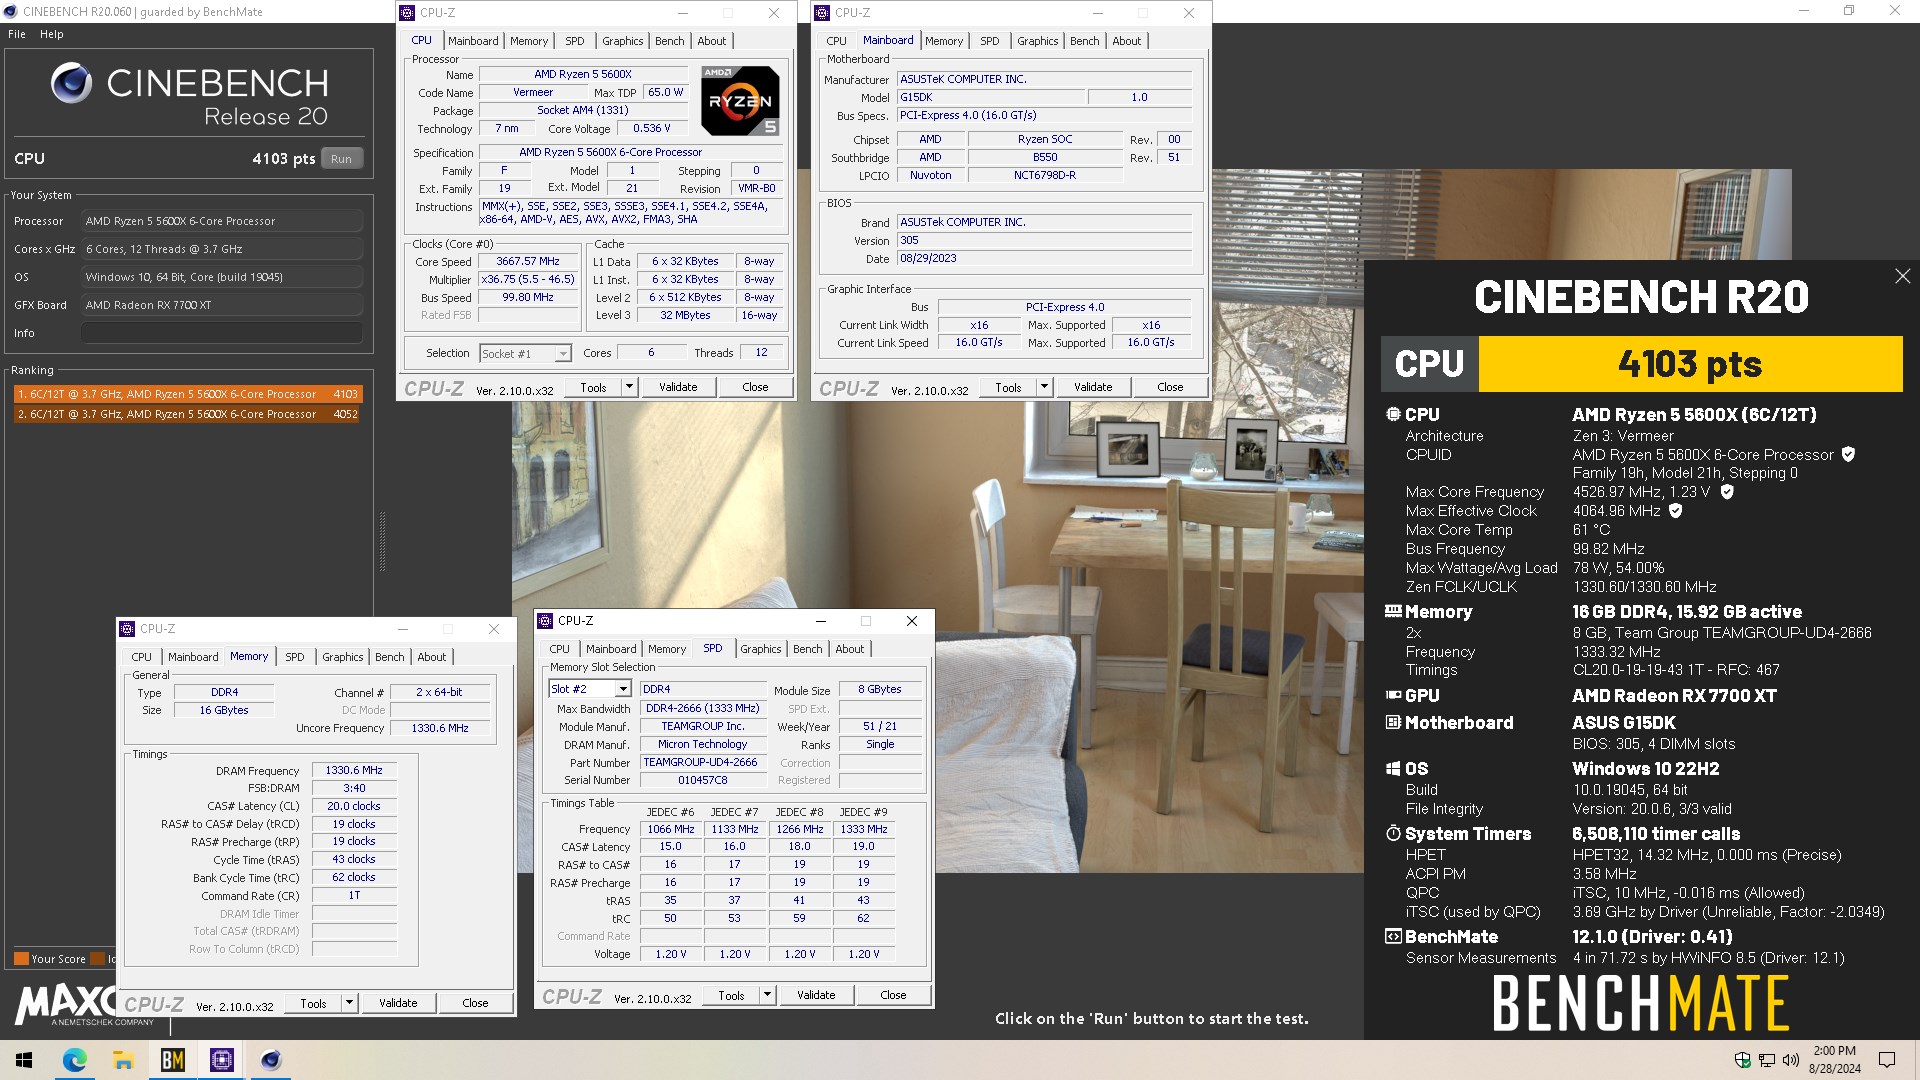Select the second ranking entry scoring 4052
This screenshot has width=1920, height=1080.
click(187, 414)
